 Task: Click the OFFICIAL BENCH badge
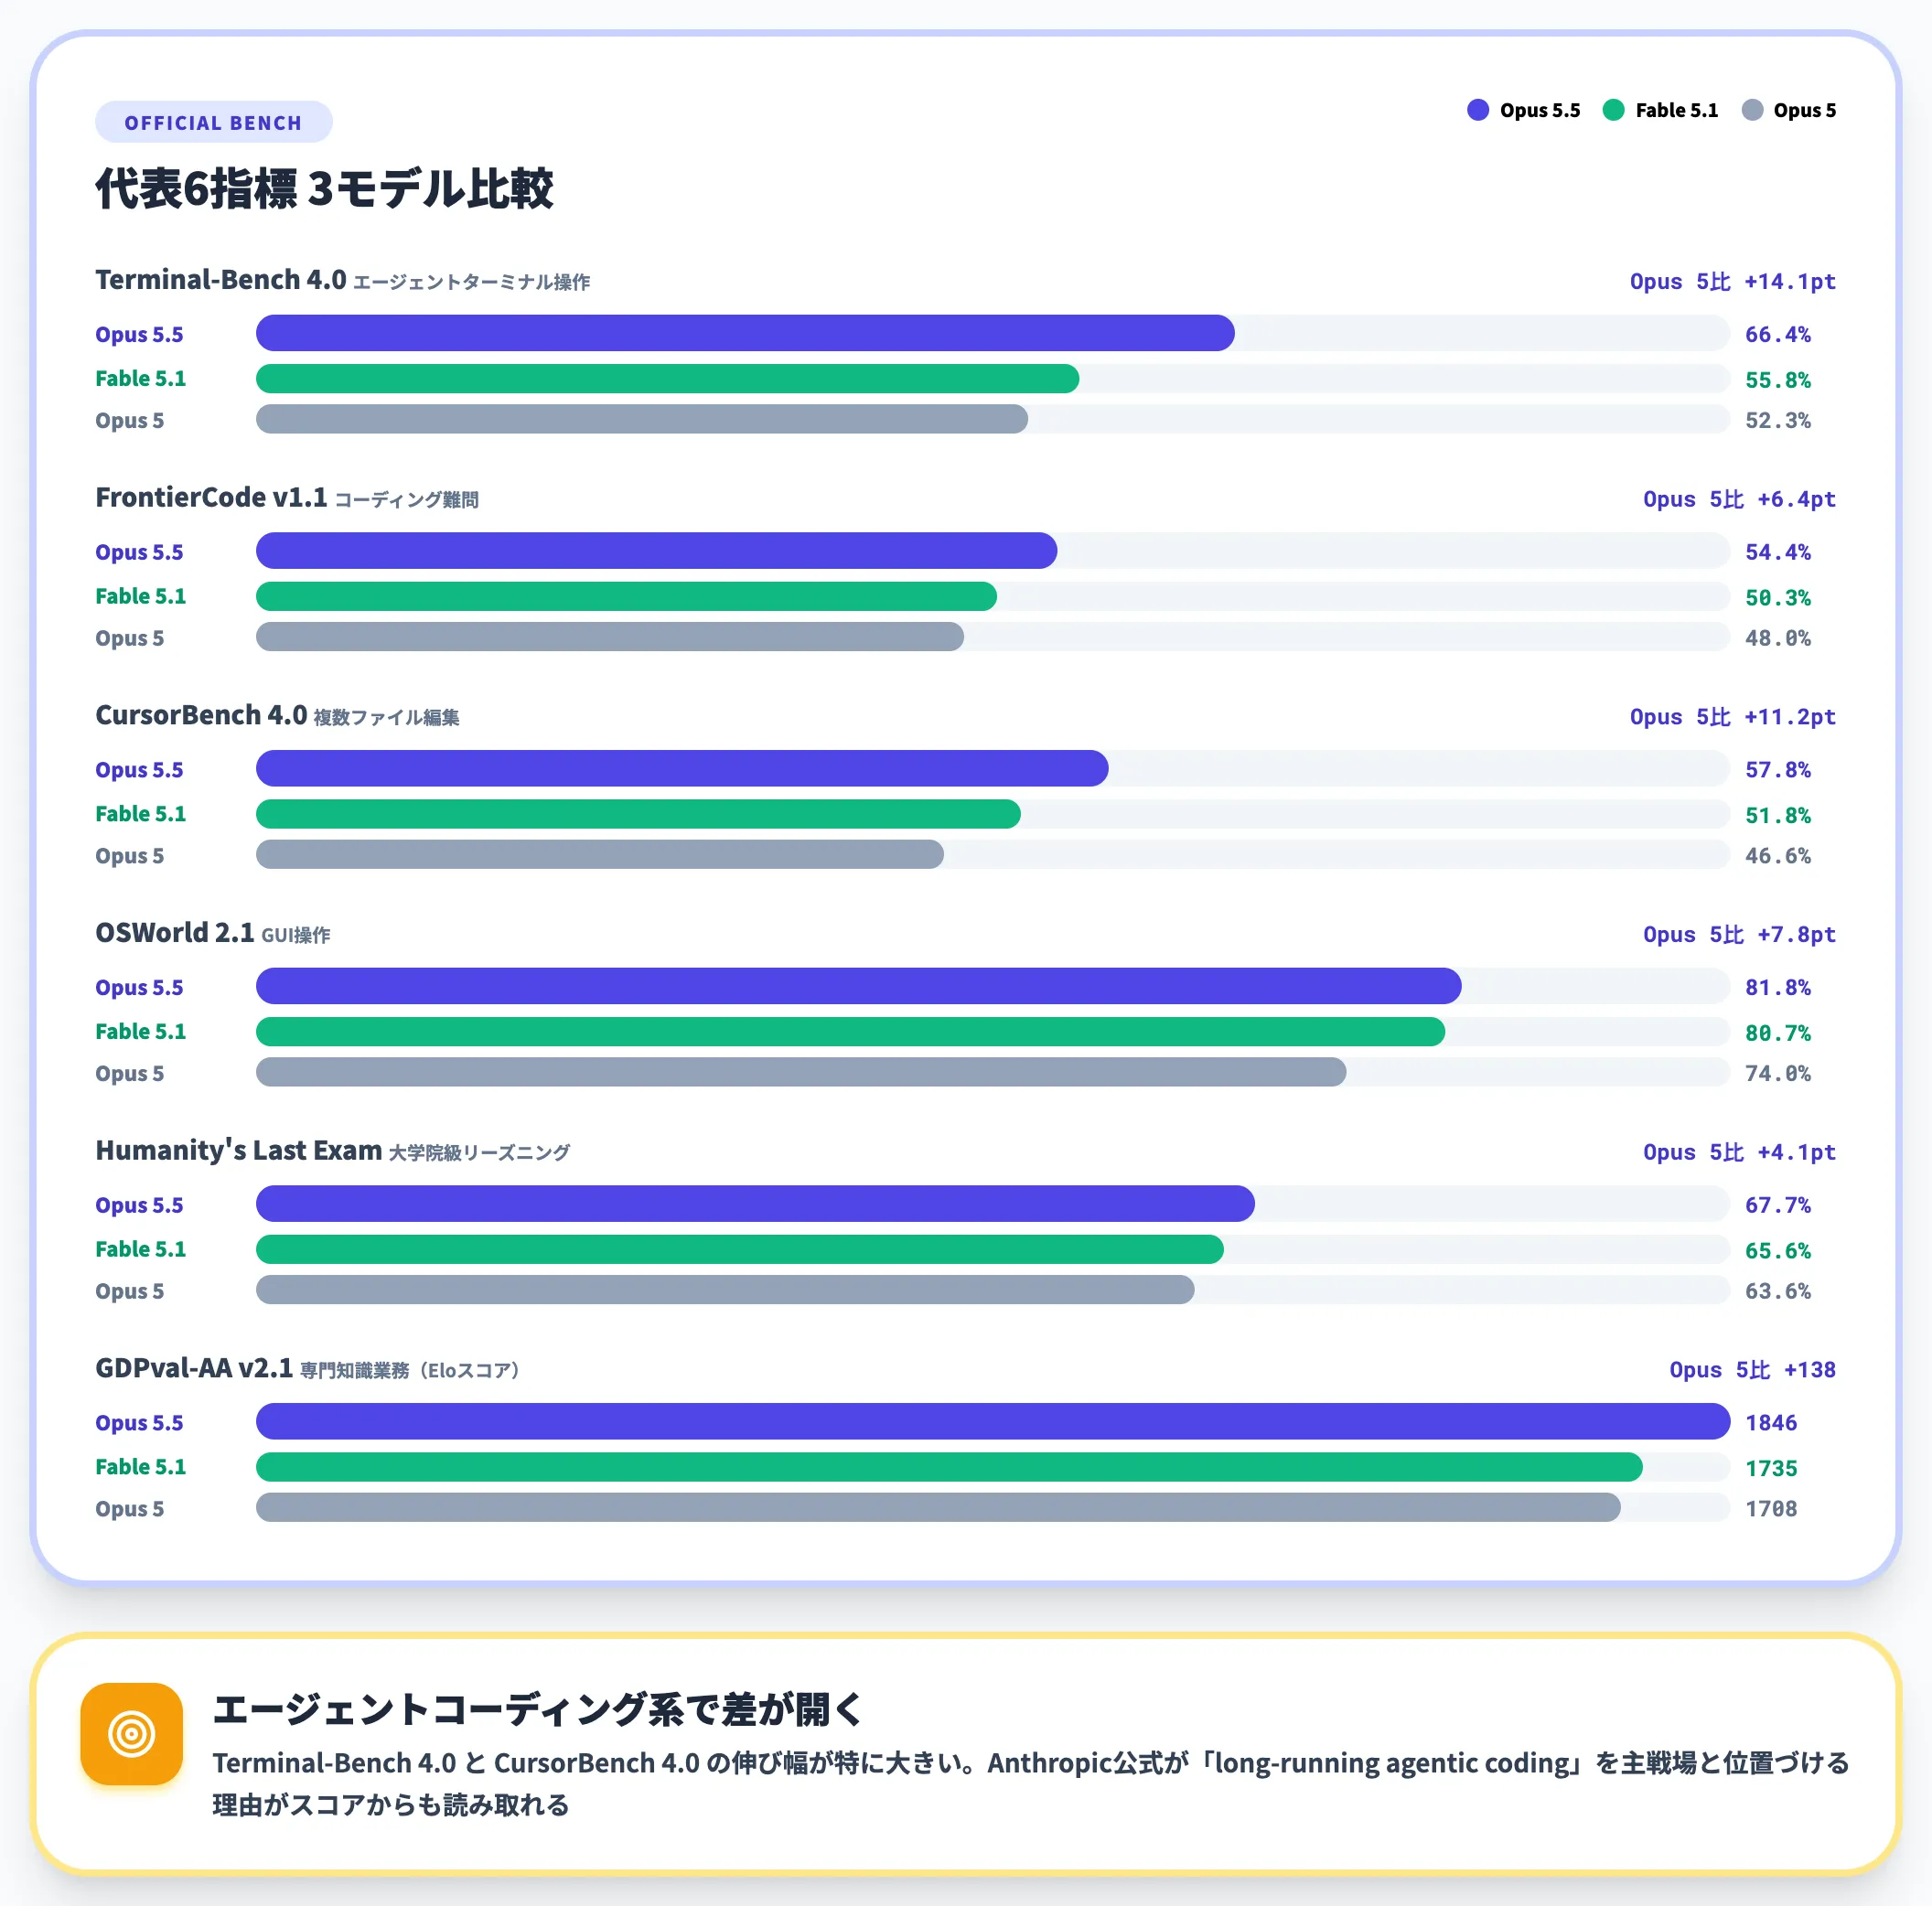(213, 122)
